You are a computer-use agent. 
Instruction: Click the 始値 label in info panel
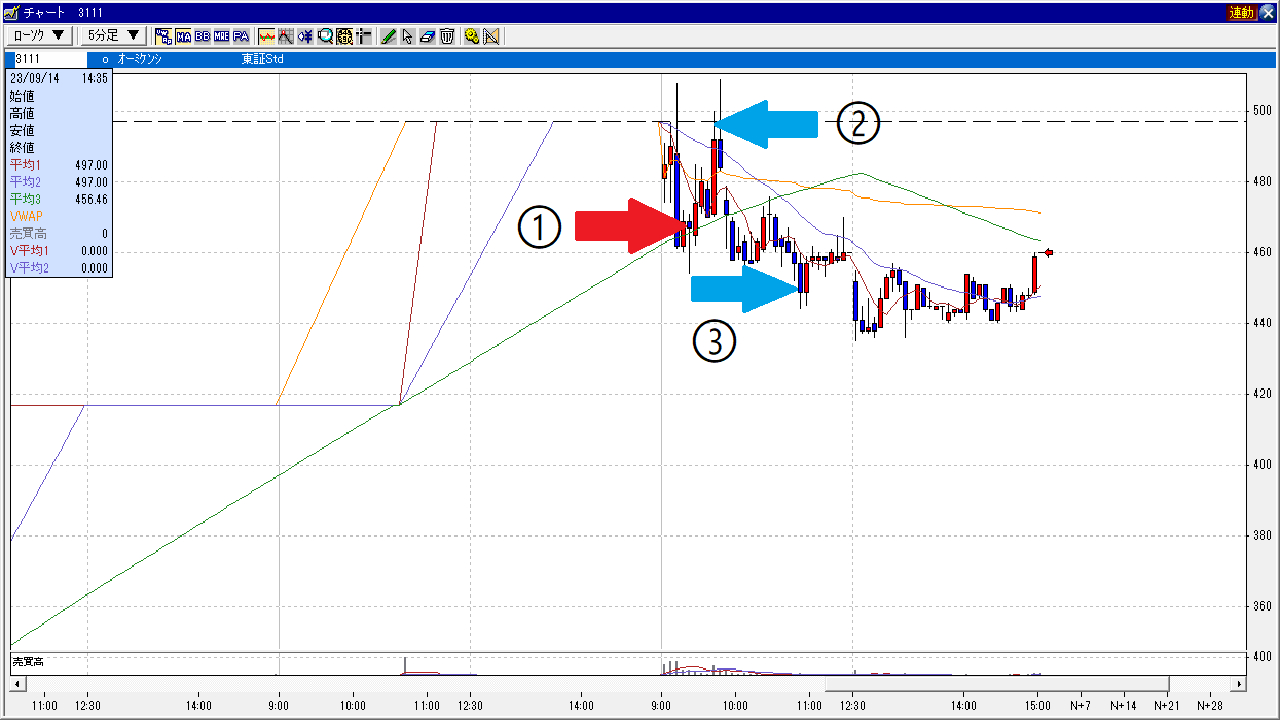coord(22,96)
